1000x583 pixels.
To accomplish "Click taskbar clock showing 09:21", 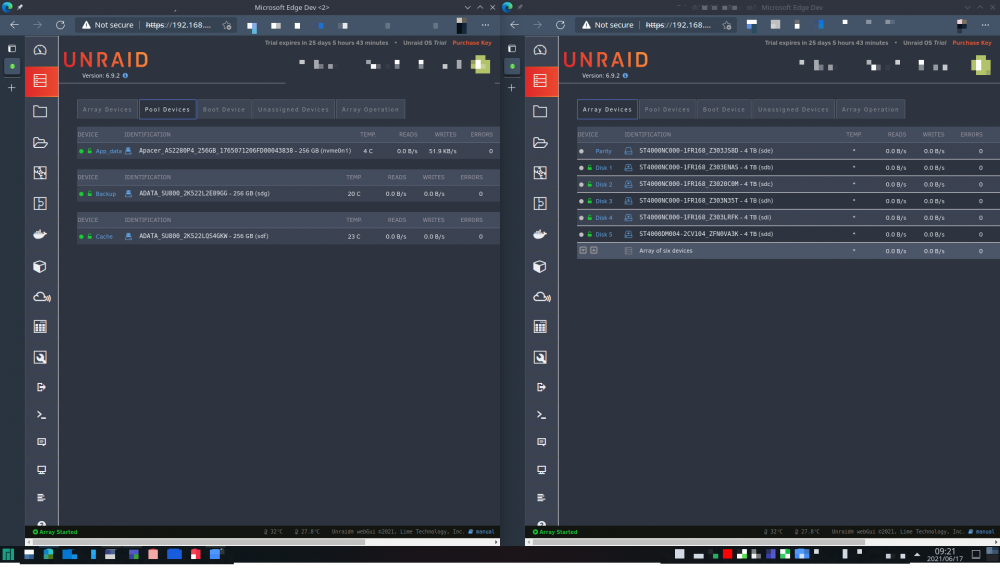I will point(945,554).
